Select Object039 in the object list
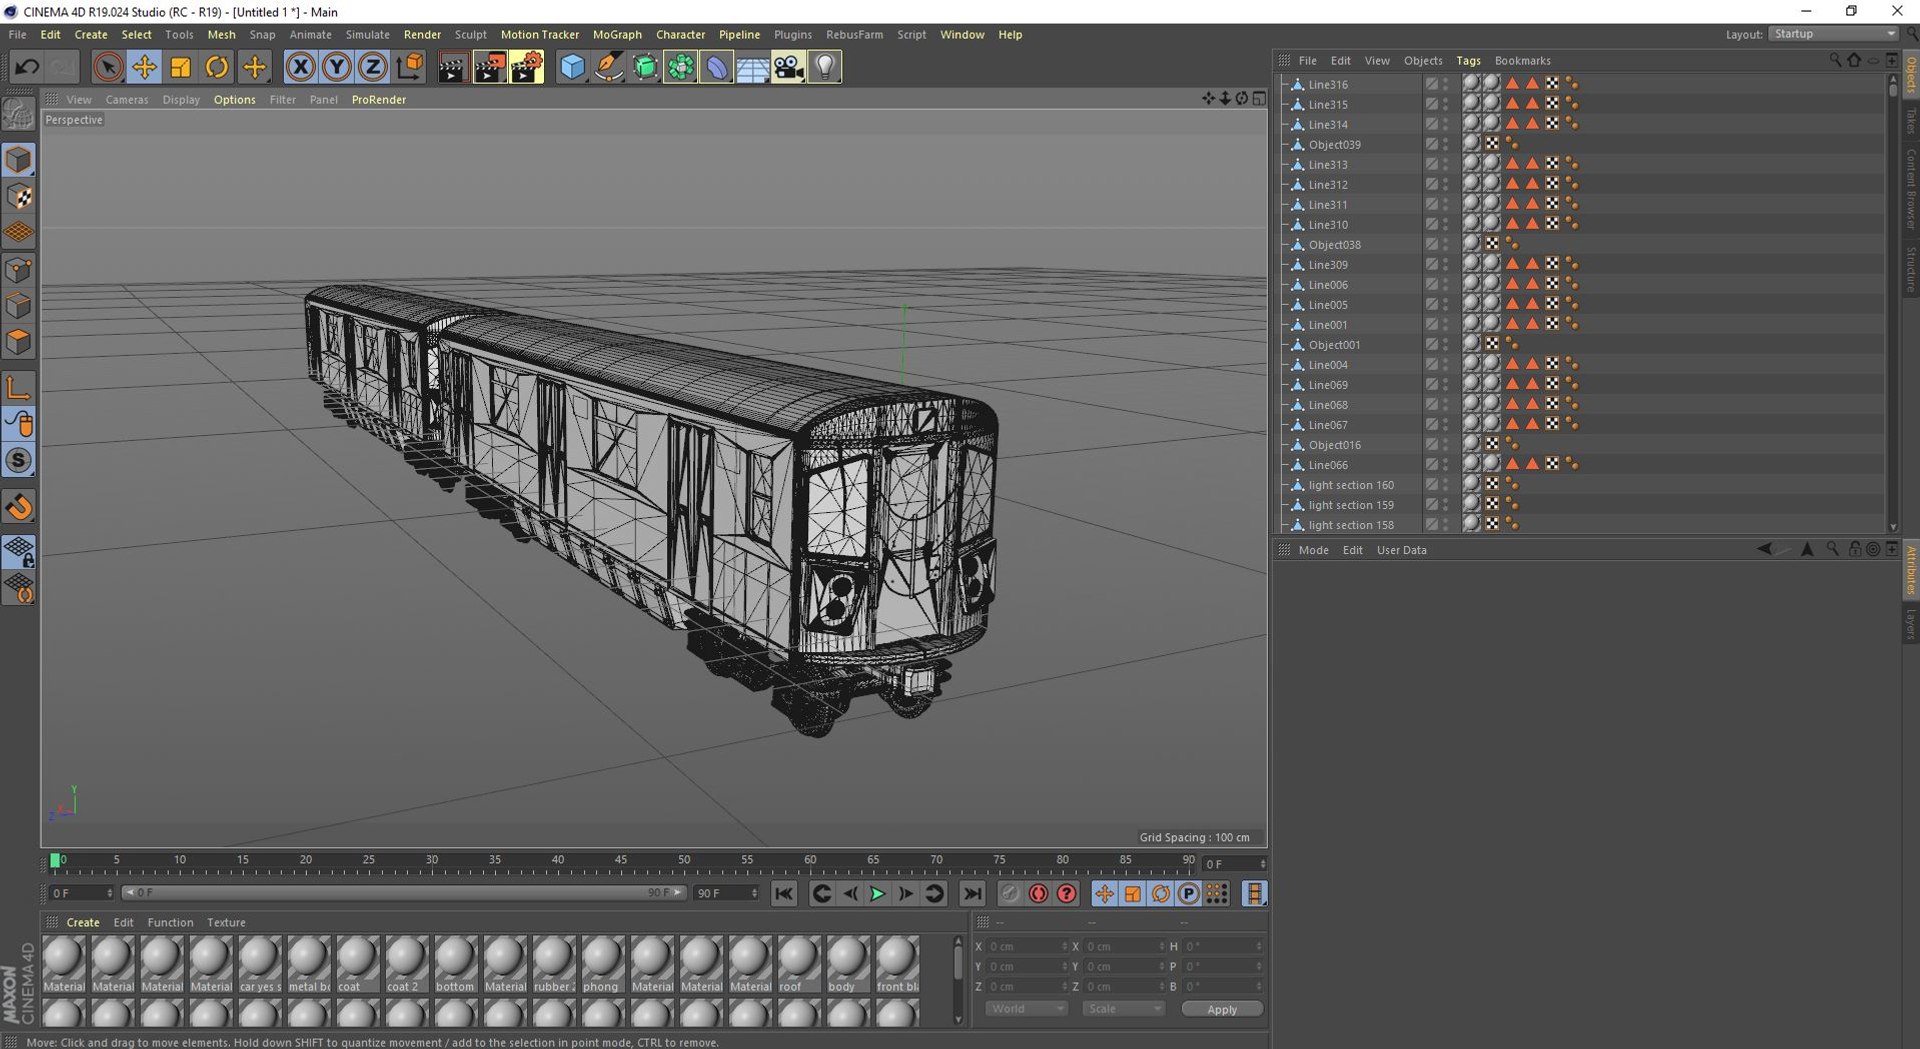Screen dimensions: 1920x1049 click(1334, 144)
